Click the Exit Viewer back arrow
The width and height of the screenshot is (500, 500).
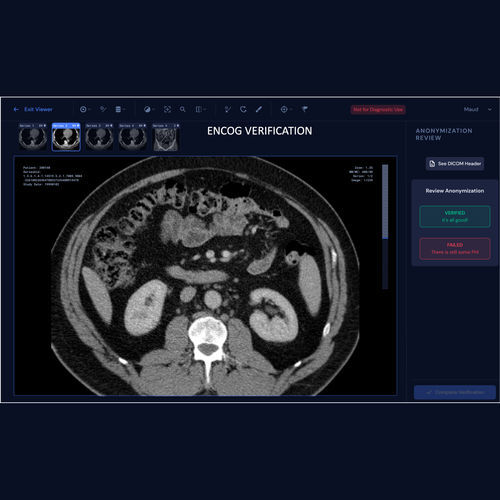(x=16, y=109)
